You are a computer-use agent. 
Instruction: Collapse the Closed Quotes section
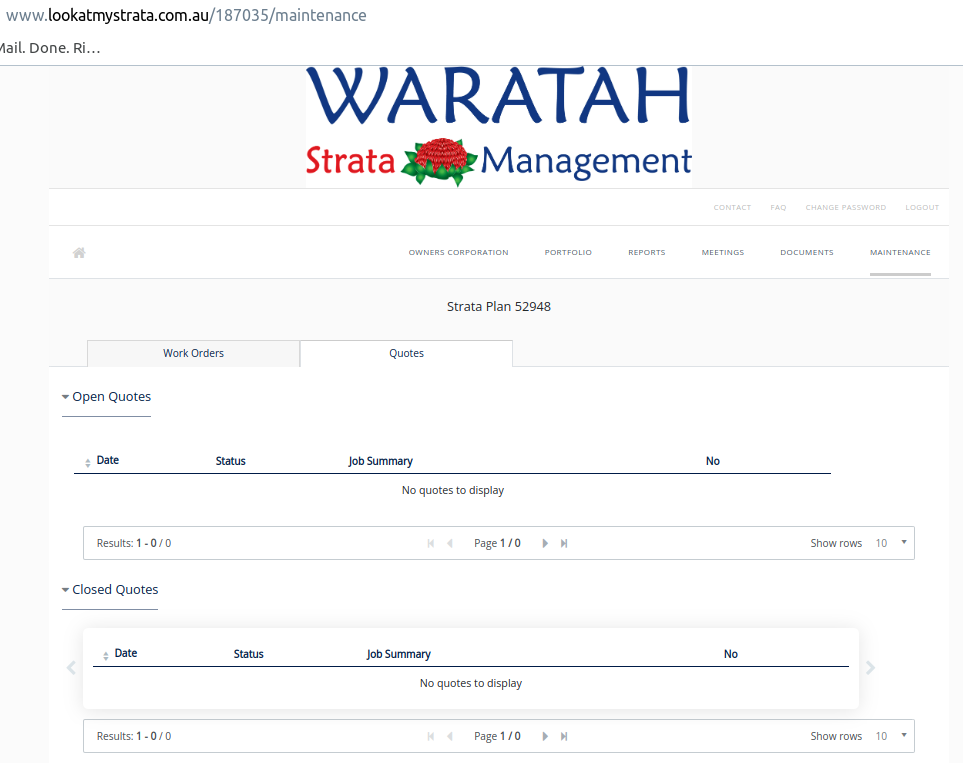[x=110, y=590]
